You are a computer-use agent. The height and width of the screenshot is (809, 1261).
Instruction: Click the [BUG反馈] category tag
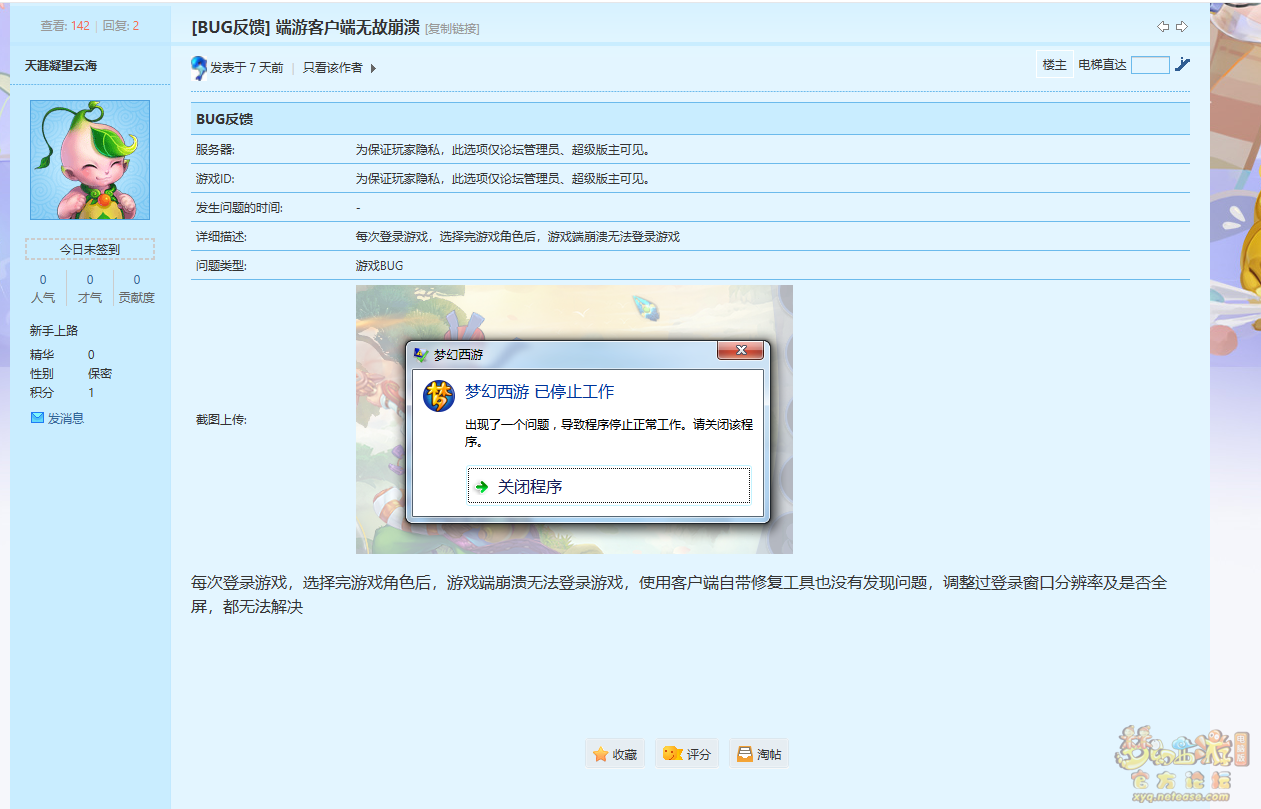pos(231,27)
